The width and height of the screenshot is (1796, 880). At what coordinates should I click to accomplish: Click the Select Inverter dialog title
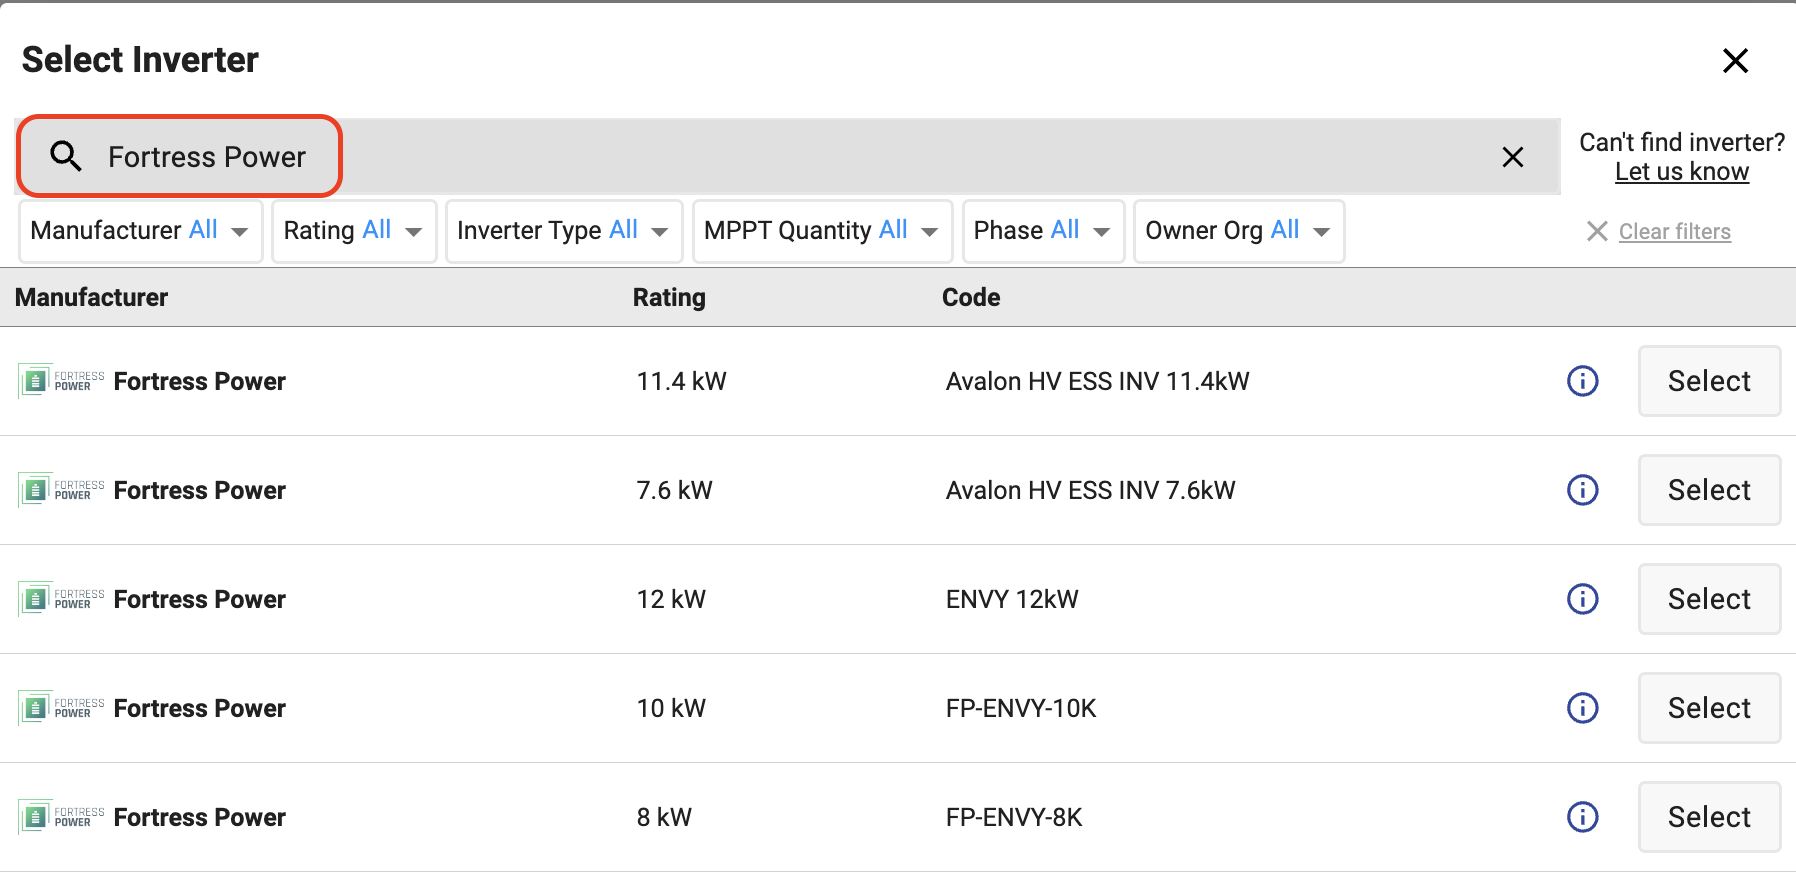click(140, 60)
